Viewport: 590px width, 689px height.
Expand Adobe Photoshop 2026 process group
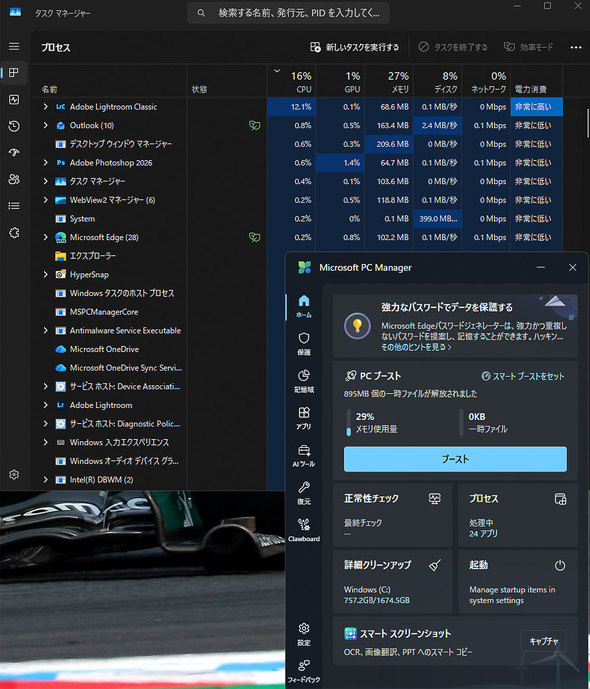pos(45,163)
